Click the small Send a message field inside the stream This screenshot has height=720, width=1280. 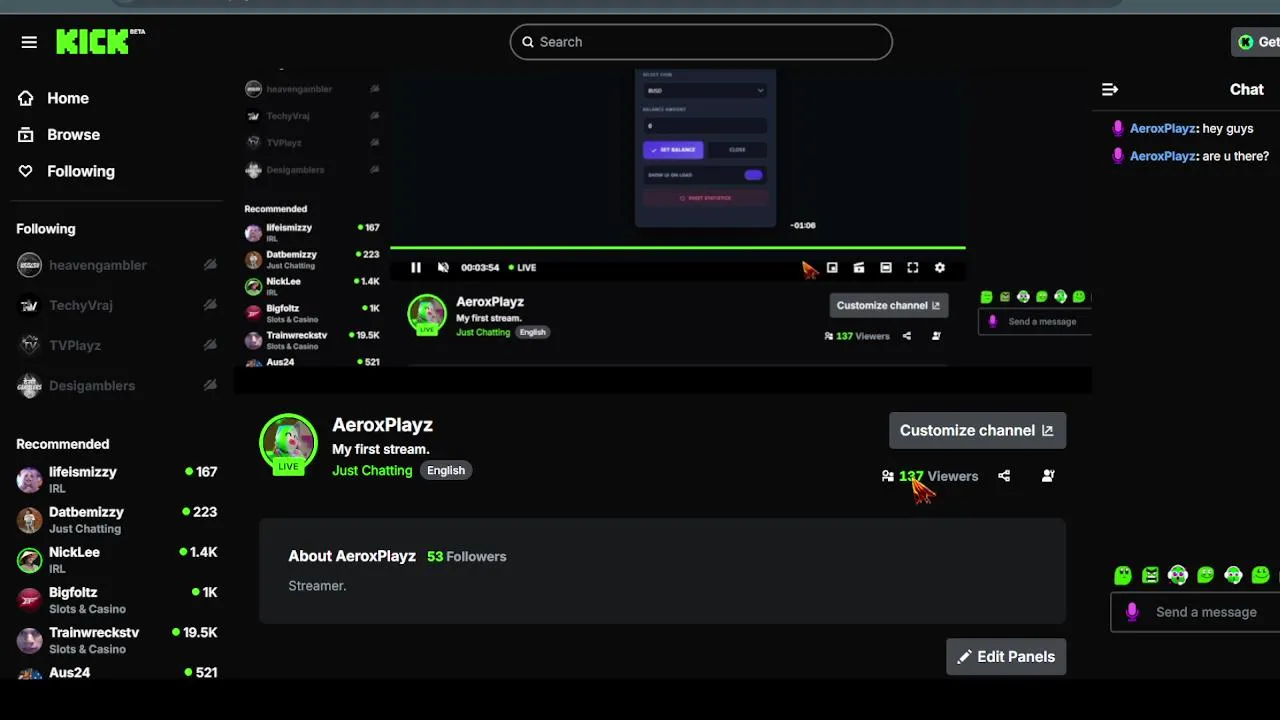[x=1034, y=321]
